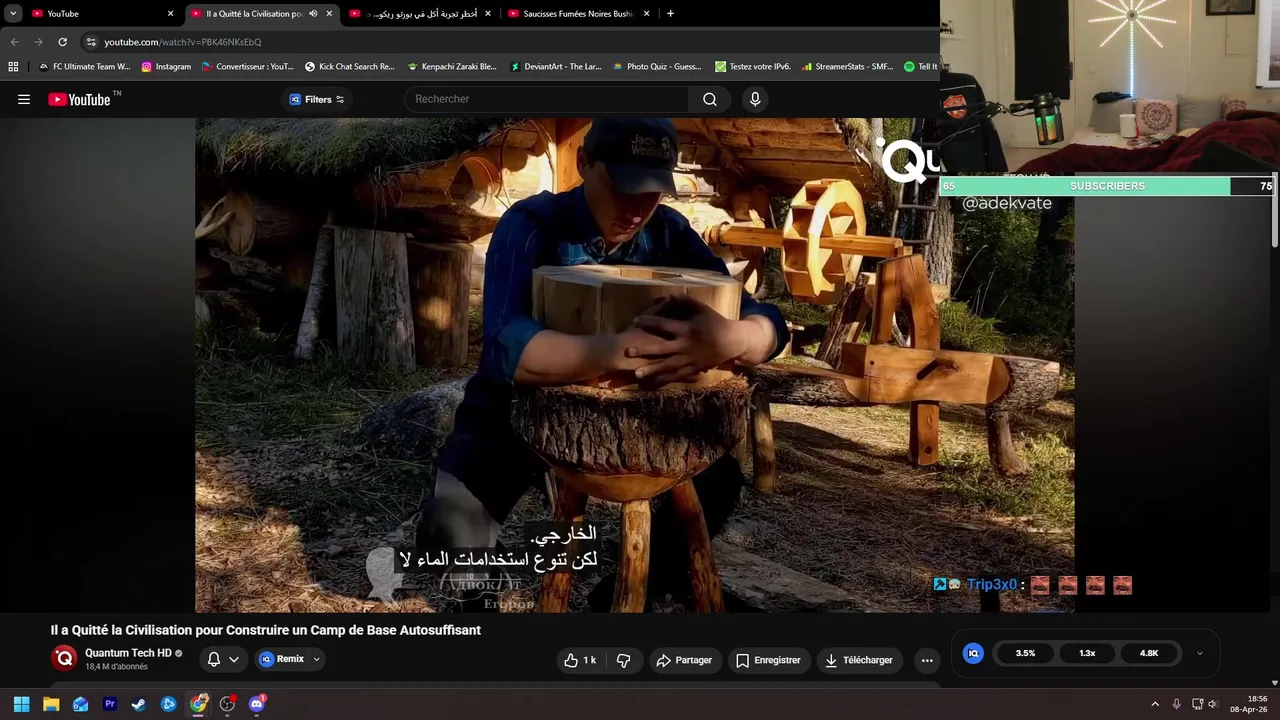Open the Kick Chat Search bookmark
The height and width of the screenshot is (720, 1280).
(350, 67)
